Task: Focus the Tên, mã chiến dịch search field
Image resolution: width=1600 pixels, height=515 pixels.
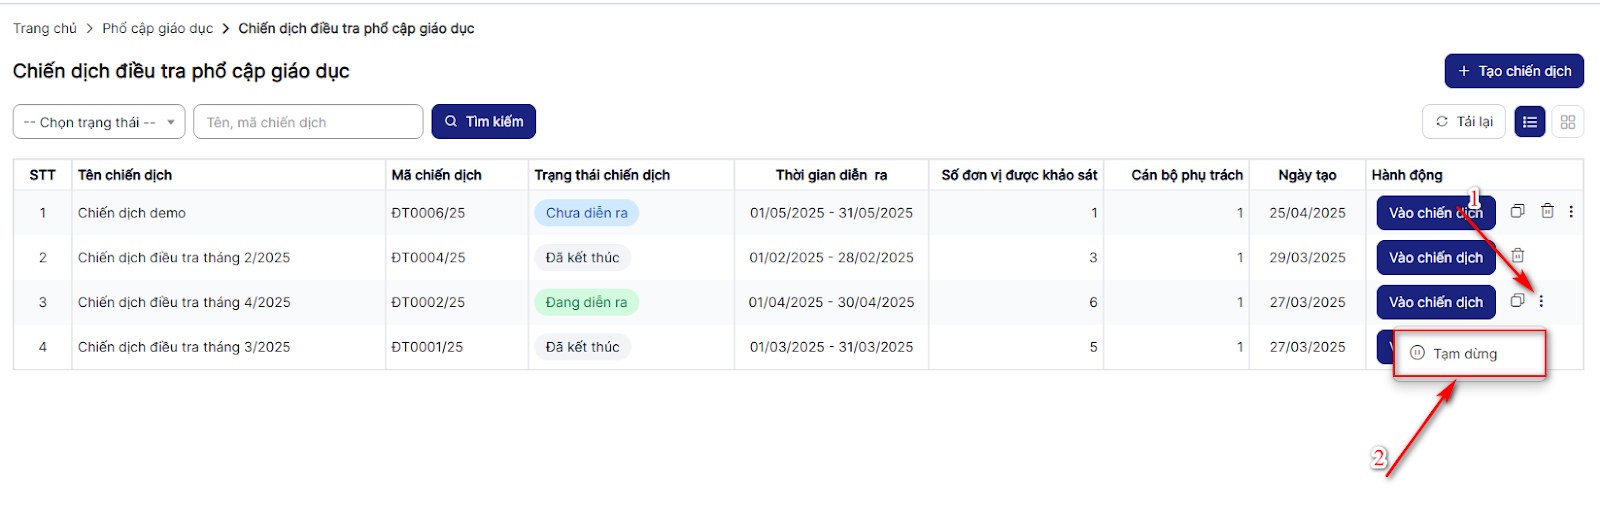Action: [x=308, y=122]
